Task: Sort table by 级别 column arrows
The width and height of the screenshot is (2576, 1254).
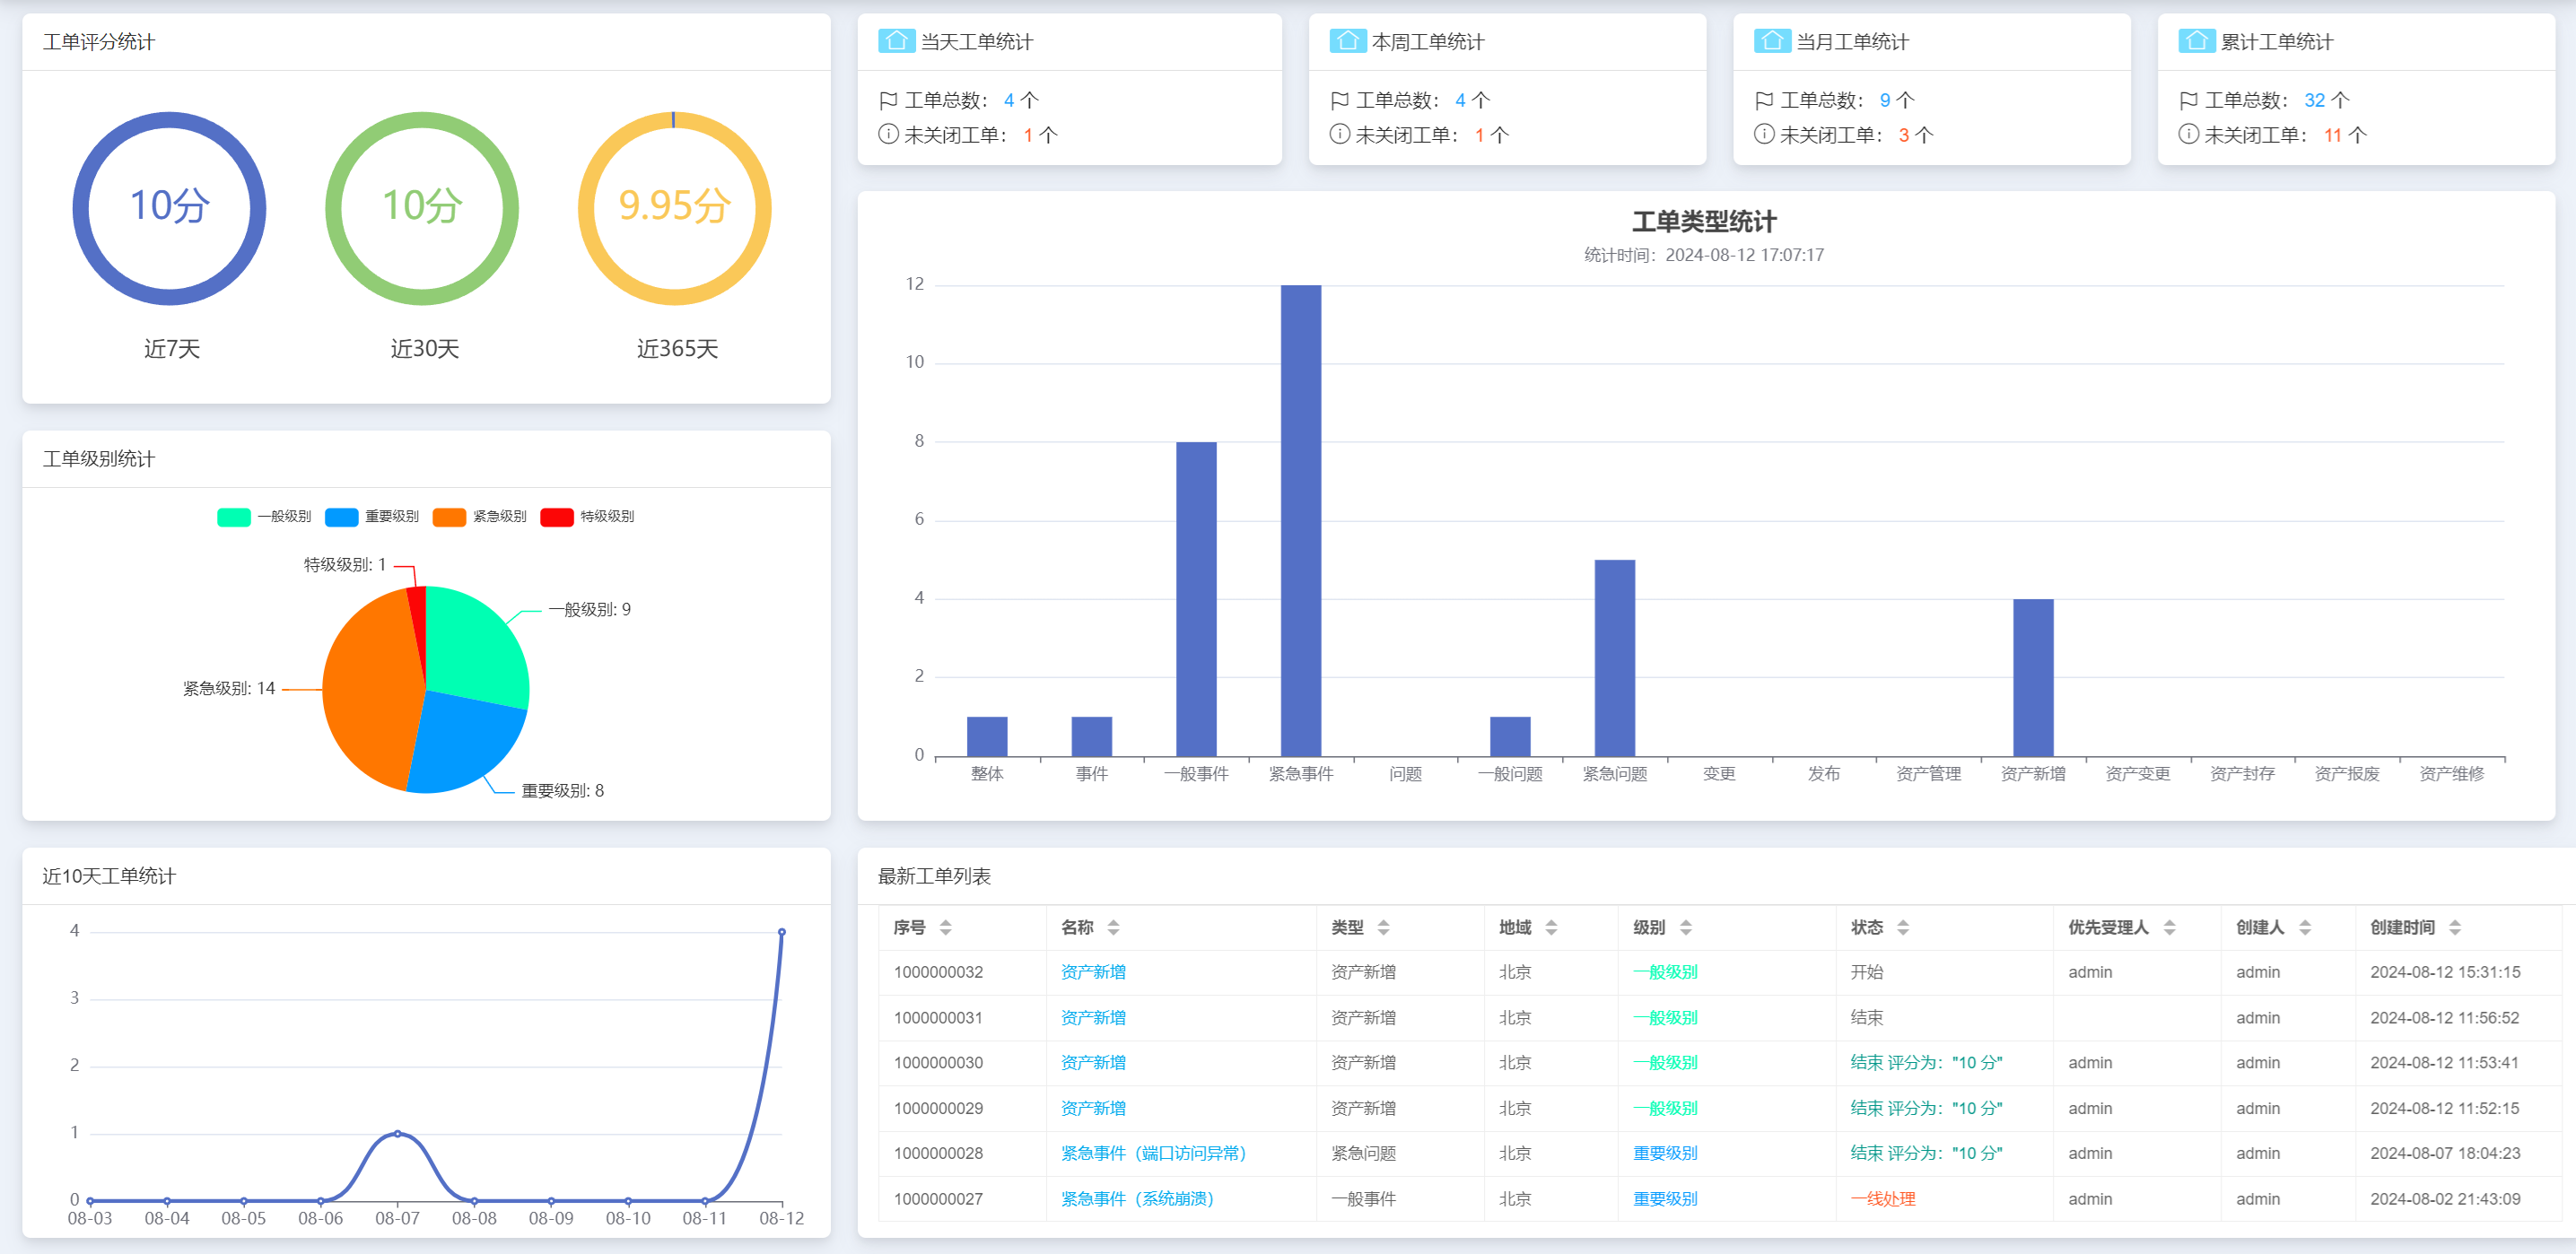Action: click(x=1685, y=928)
